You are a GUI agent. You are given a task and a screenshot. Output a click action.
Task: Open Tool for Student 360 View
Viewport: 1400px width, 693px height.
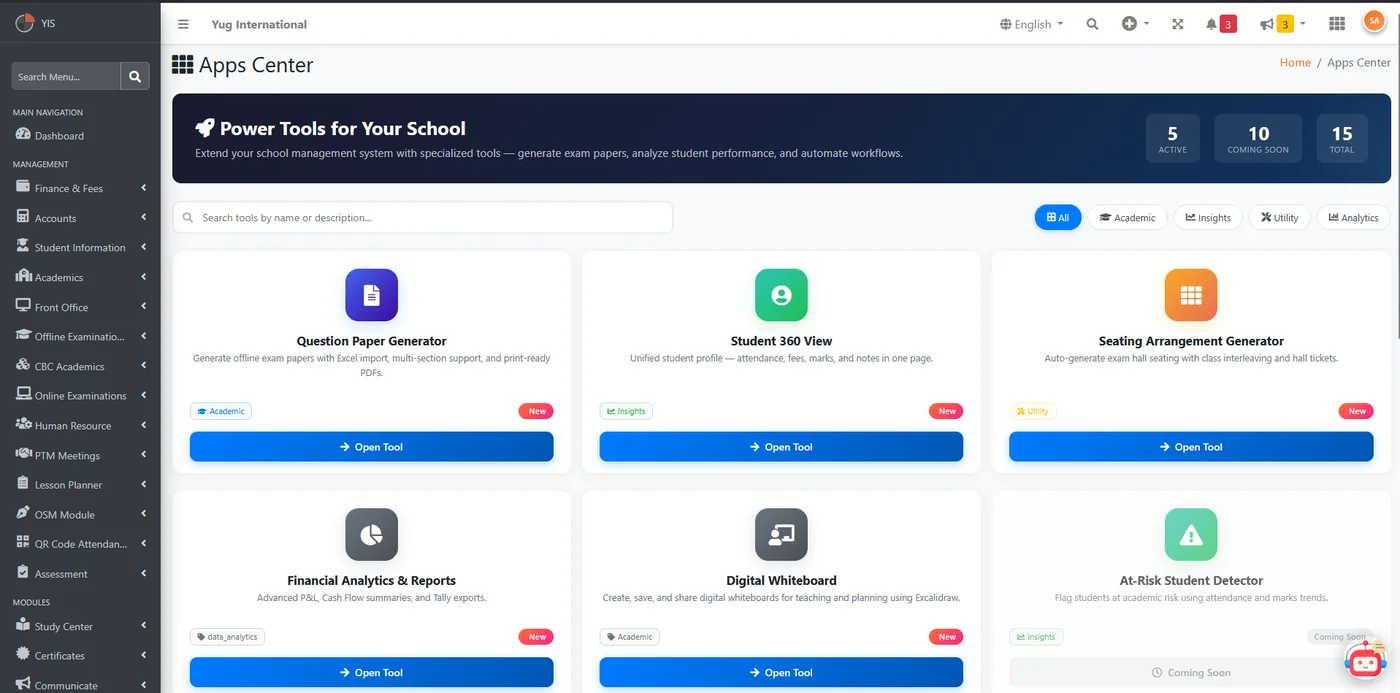781,447
